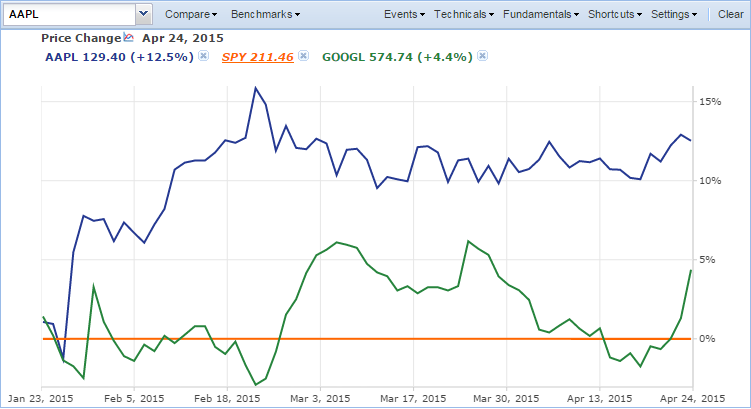Click the 0% axis label
Viewport: 751px width, 409px height.
[x=707, y=339]
